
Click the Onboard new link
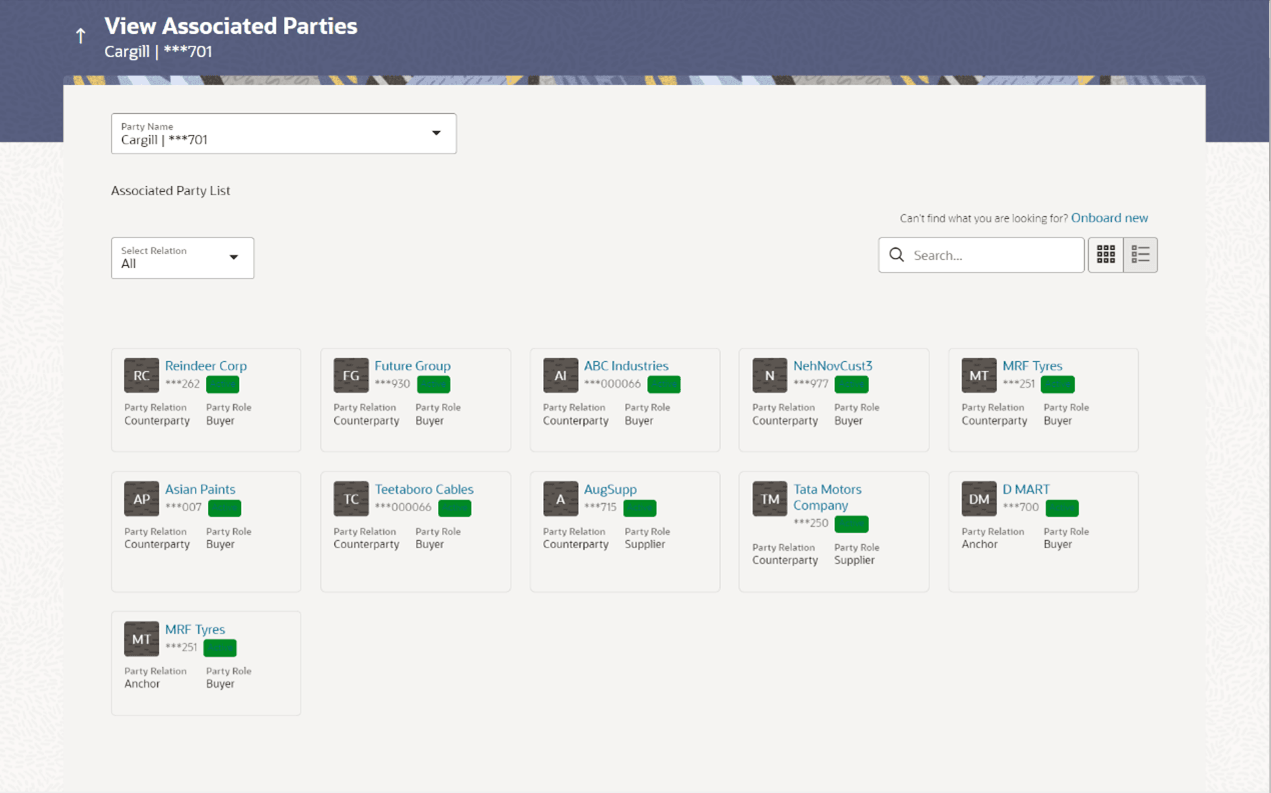tap(1109, 218)
